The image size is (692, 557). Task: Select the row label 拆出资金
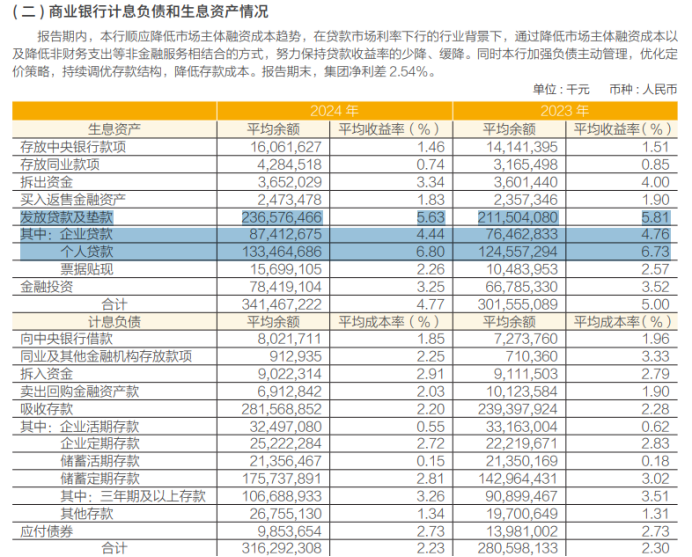tap(46, 182)
